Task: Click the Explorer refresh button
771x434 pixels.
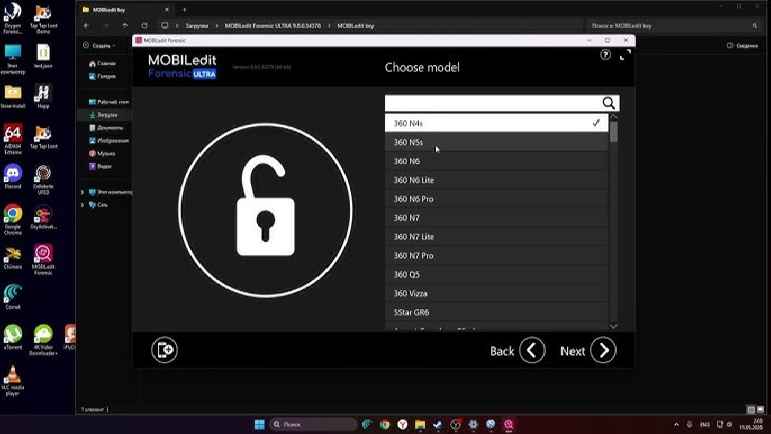Action: tap(145, 26)
